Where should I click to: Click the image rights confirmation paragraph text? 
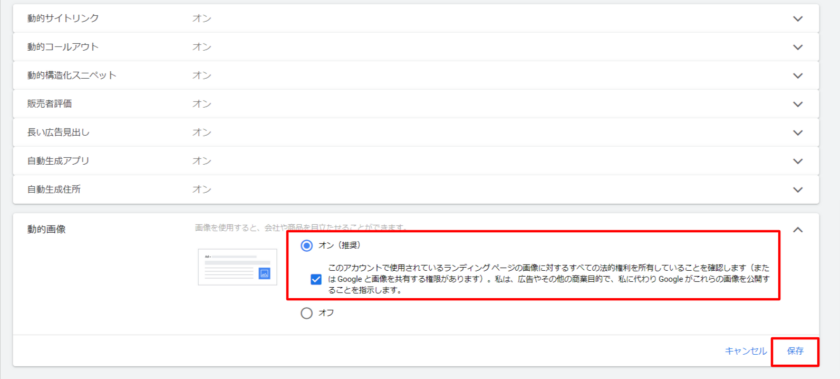(549, 279)
